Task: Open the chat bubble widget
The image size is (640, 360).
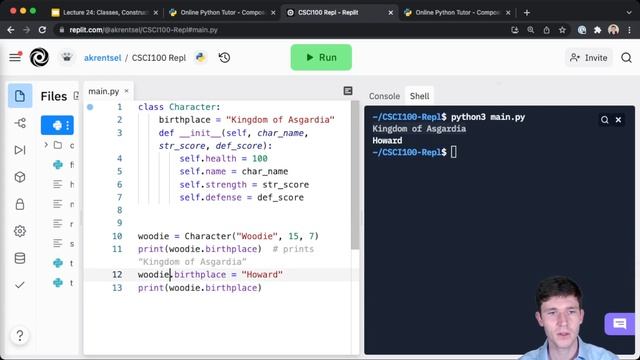Action: tap(620, 324)
